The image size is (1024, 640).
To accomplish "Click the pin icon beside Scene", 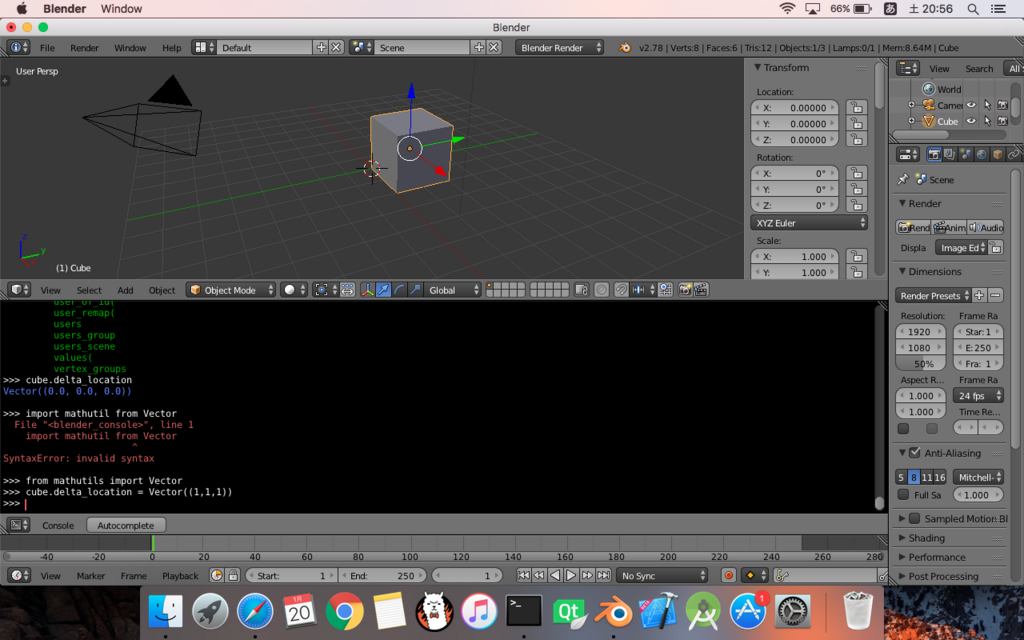I will click(903, 180).
